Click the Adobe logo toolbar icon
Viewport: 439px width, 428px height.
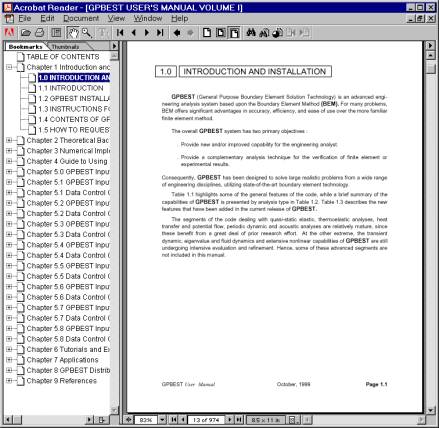pos(9,33)
